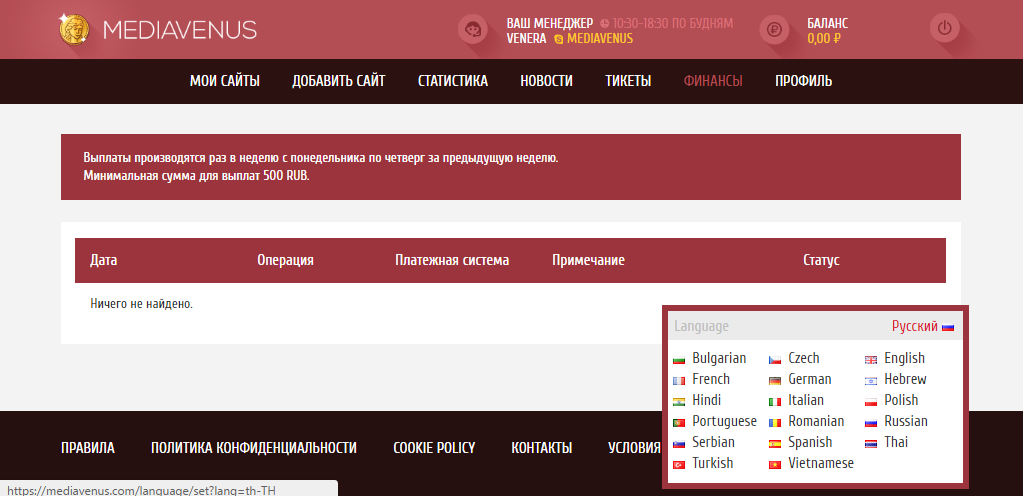The height and width of the screenshot is (496, 1023).
Task: Switch language to Thai
Action: pos(896,442)
